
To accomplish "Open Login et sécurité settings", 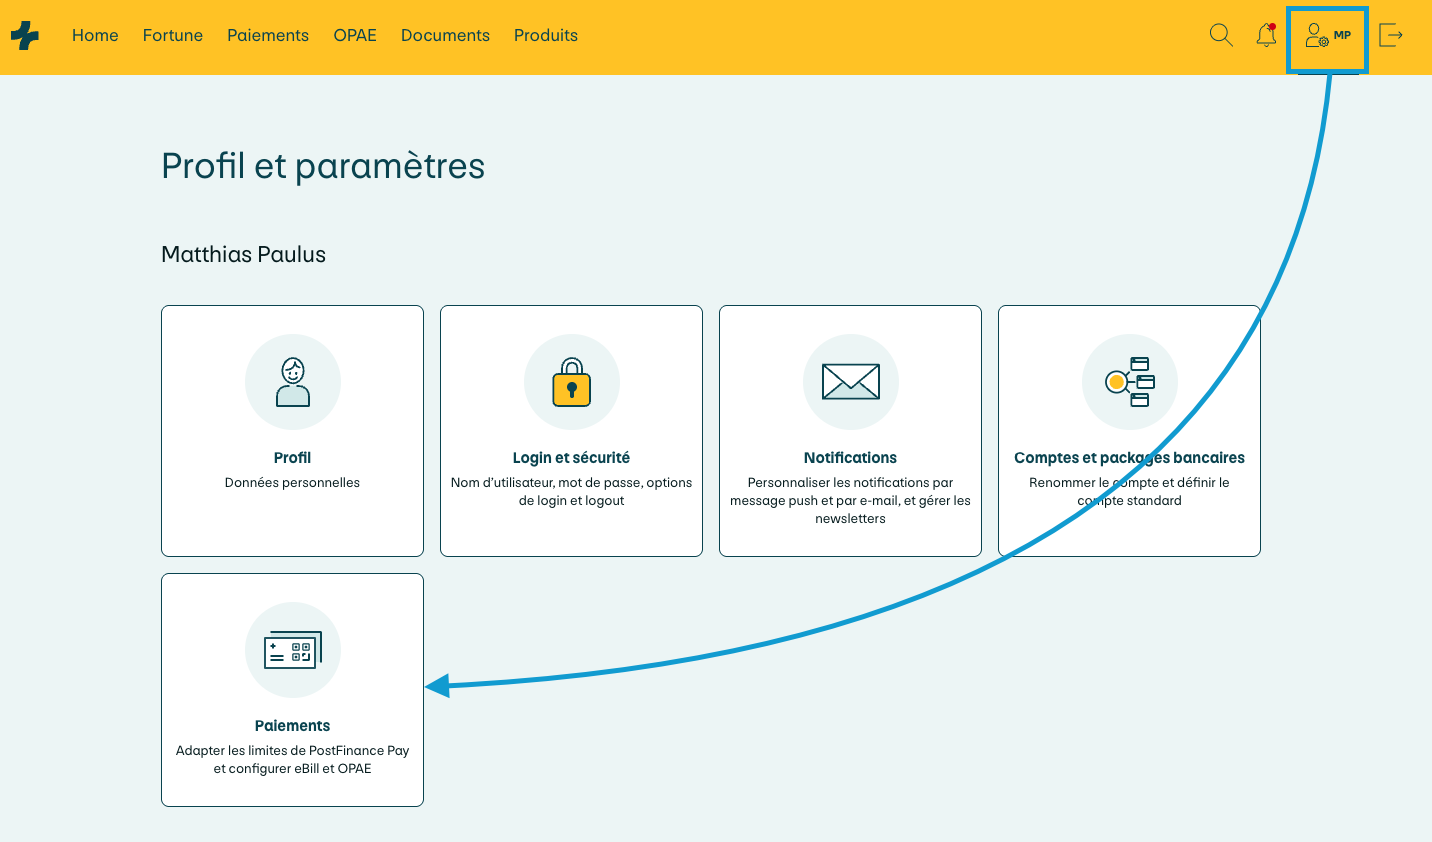I will coord(571,430).
